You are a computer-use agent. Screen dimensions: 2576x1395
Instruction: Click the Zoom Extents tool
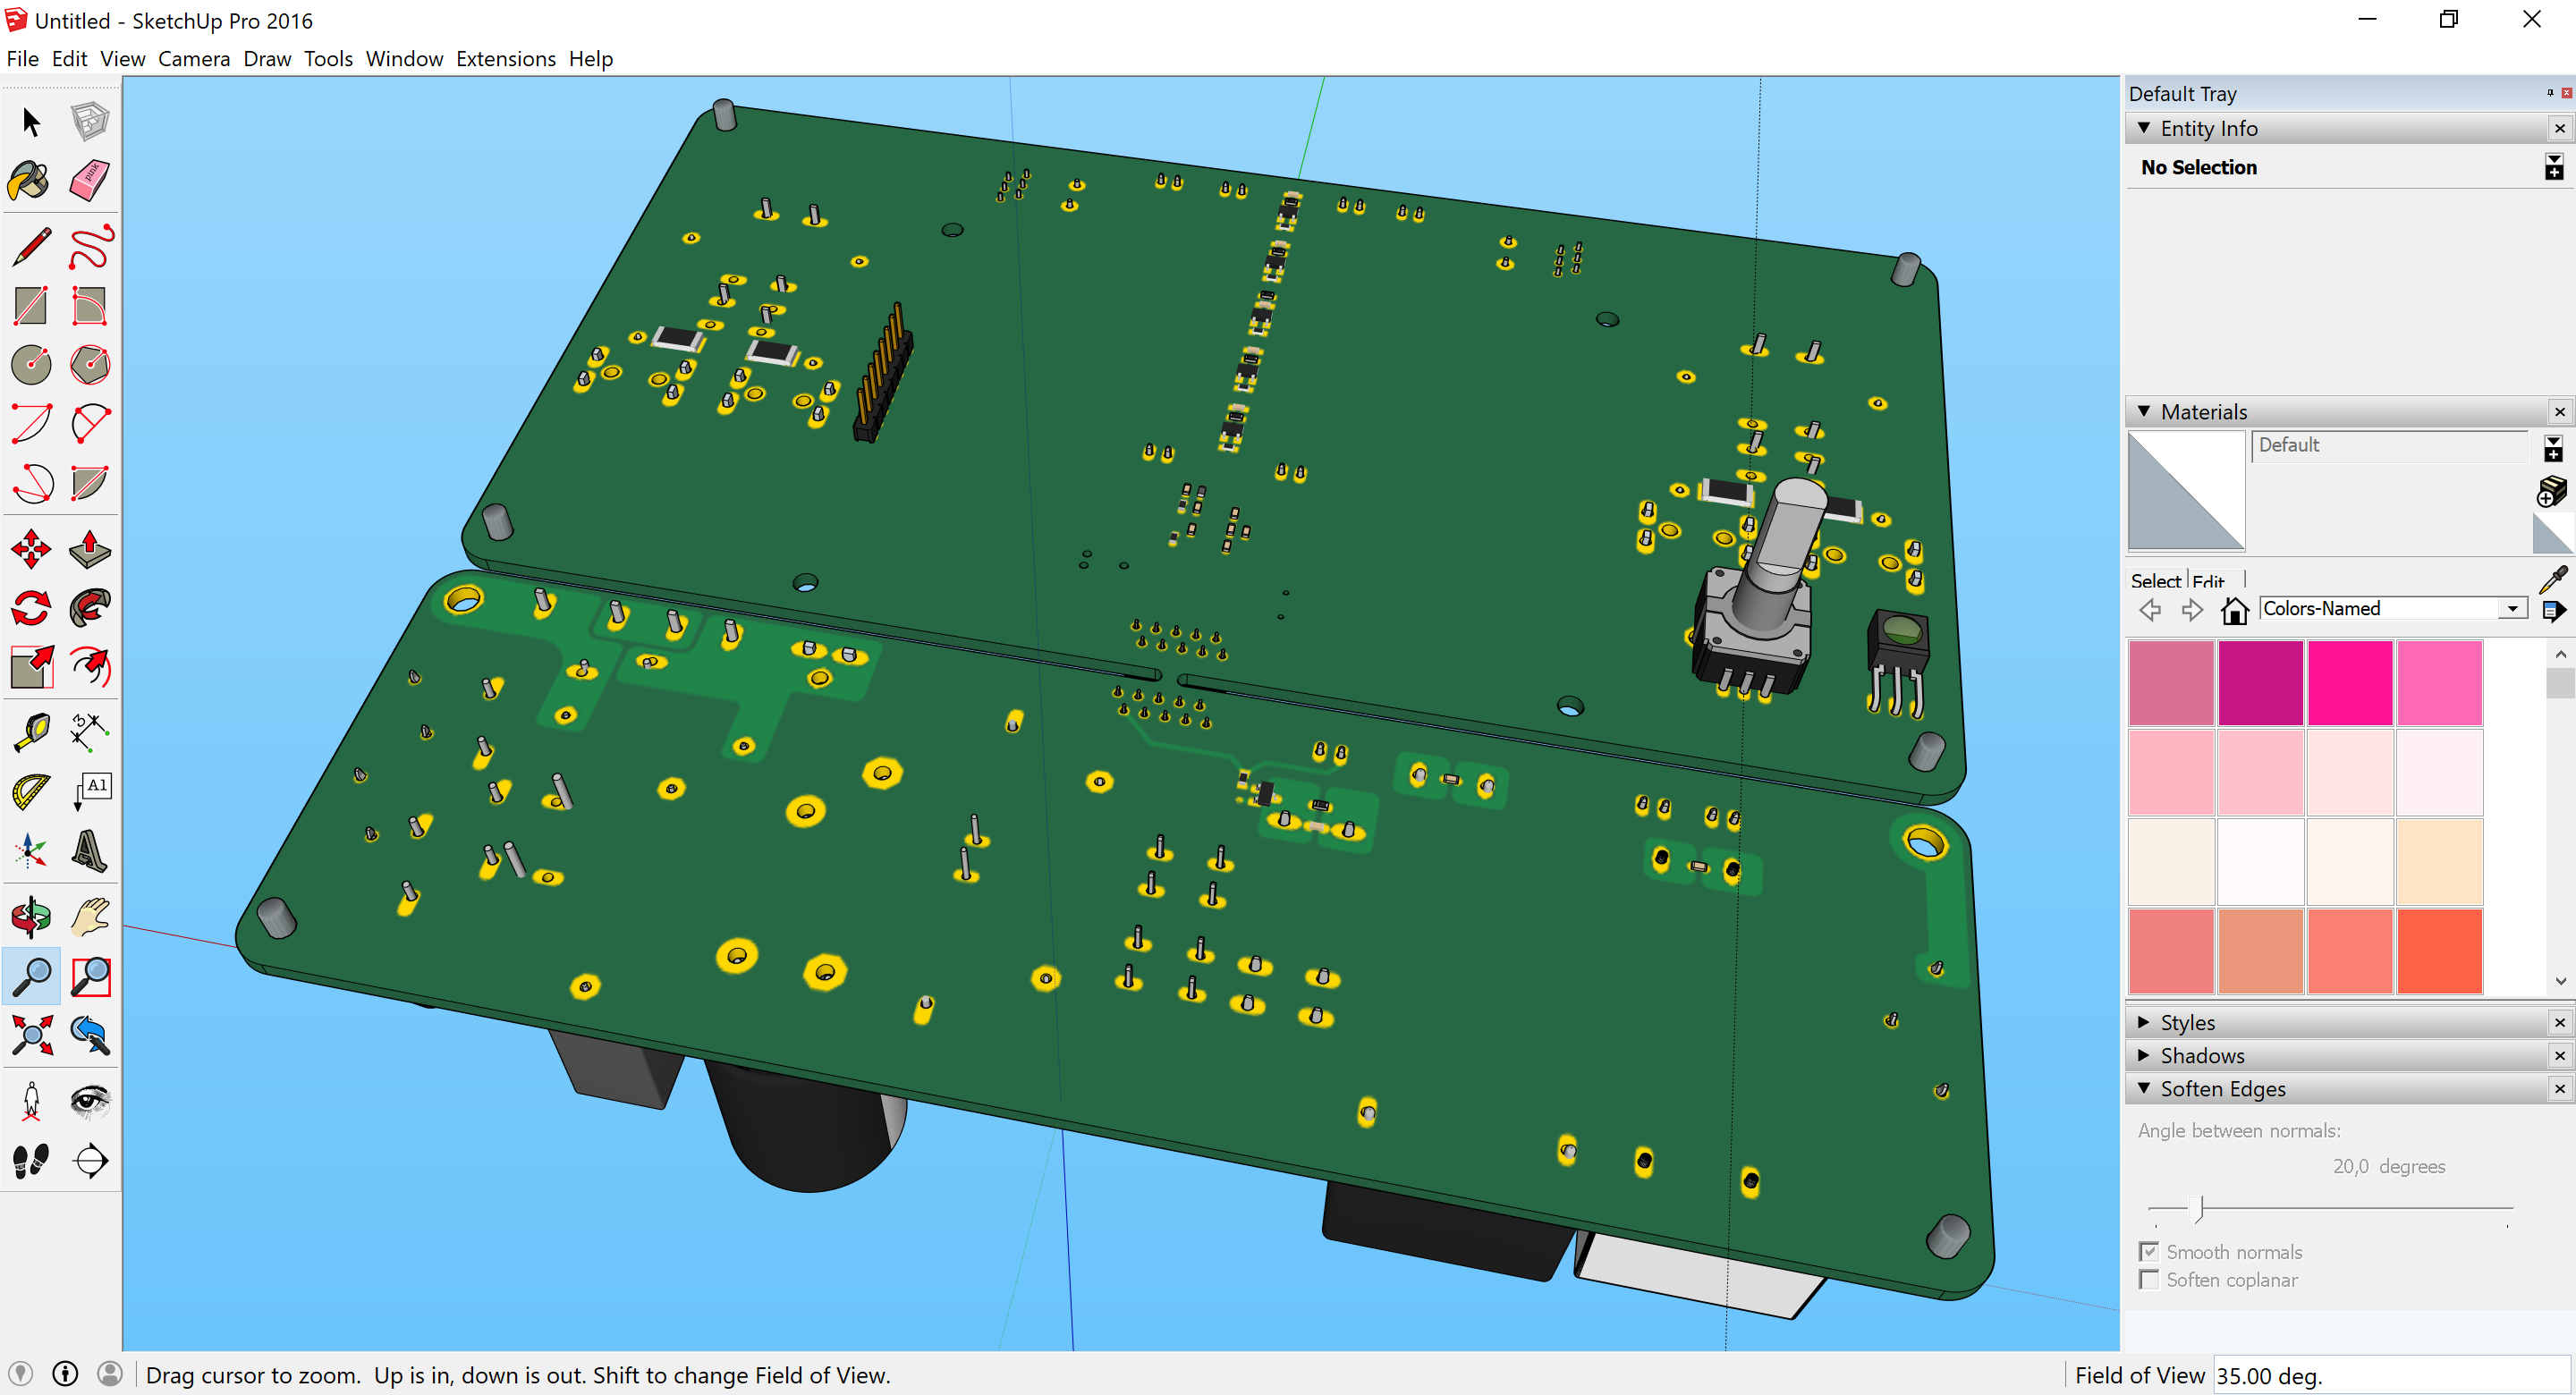click(x=31, y=1035)
